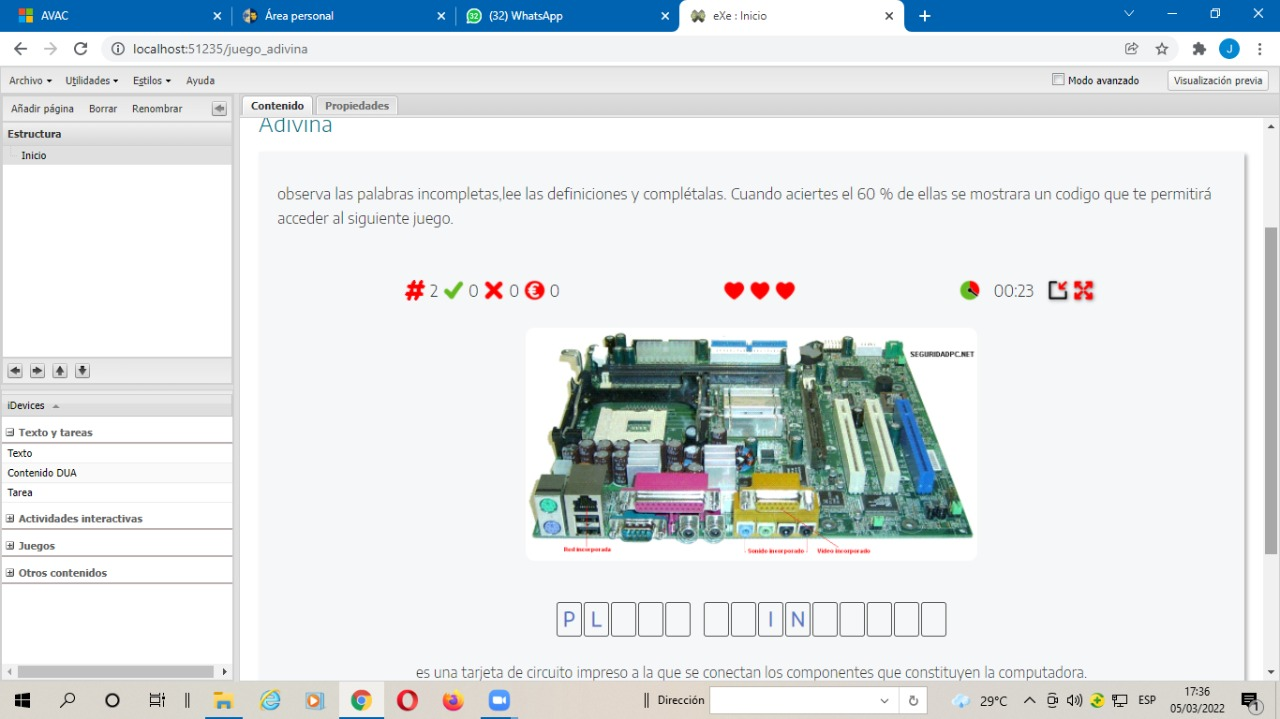Viewport: 1280px width, 719px height.
Task: Click the letter box containing N
Action: [798, 620]
